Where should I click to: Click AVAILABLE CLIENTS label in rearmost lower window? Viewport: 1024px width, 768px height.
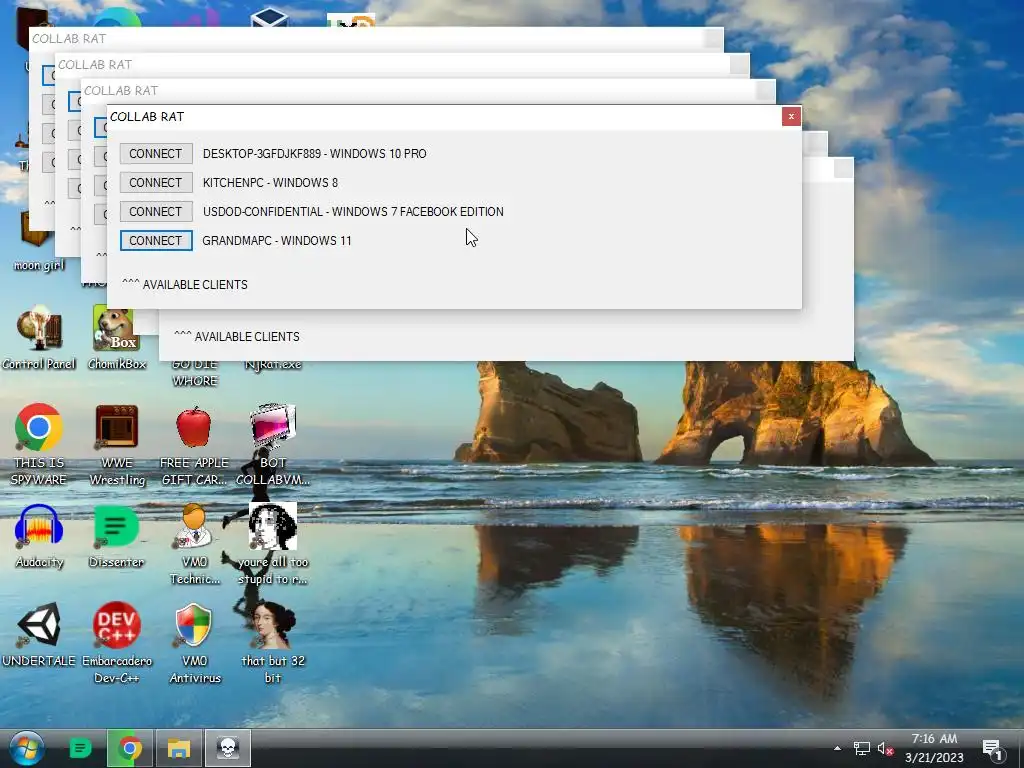click(x=237, y=337)
